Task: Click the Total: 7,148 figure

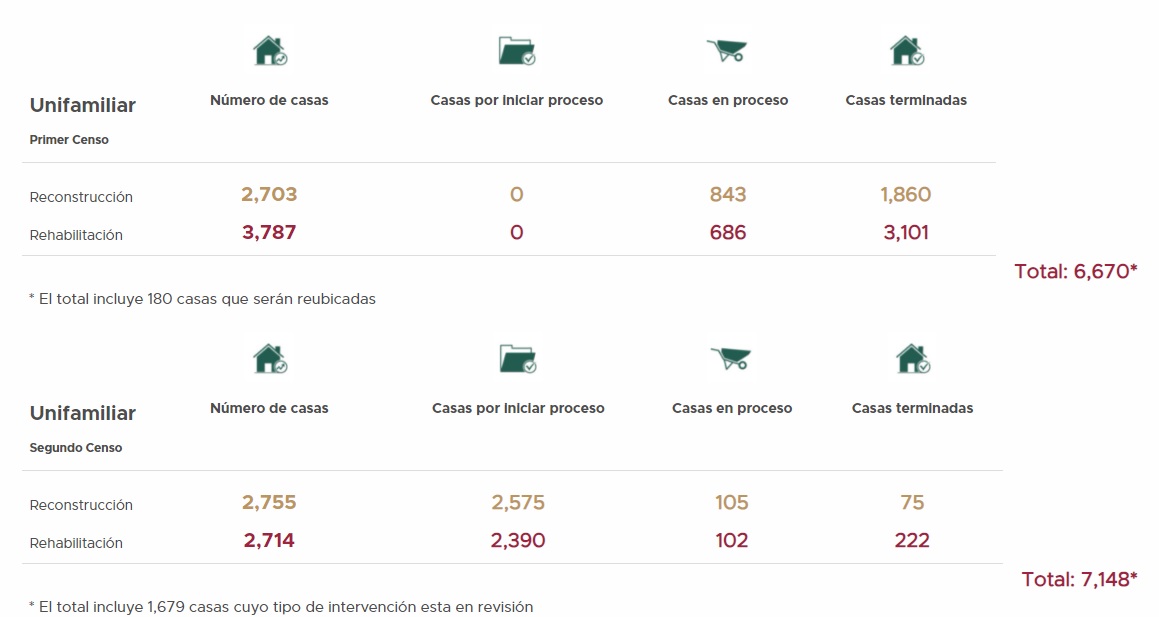Action: pos(1079,579)
